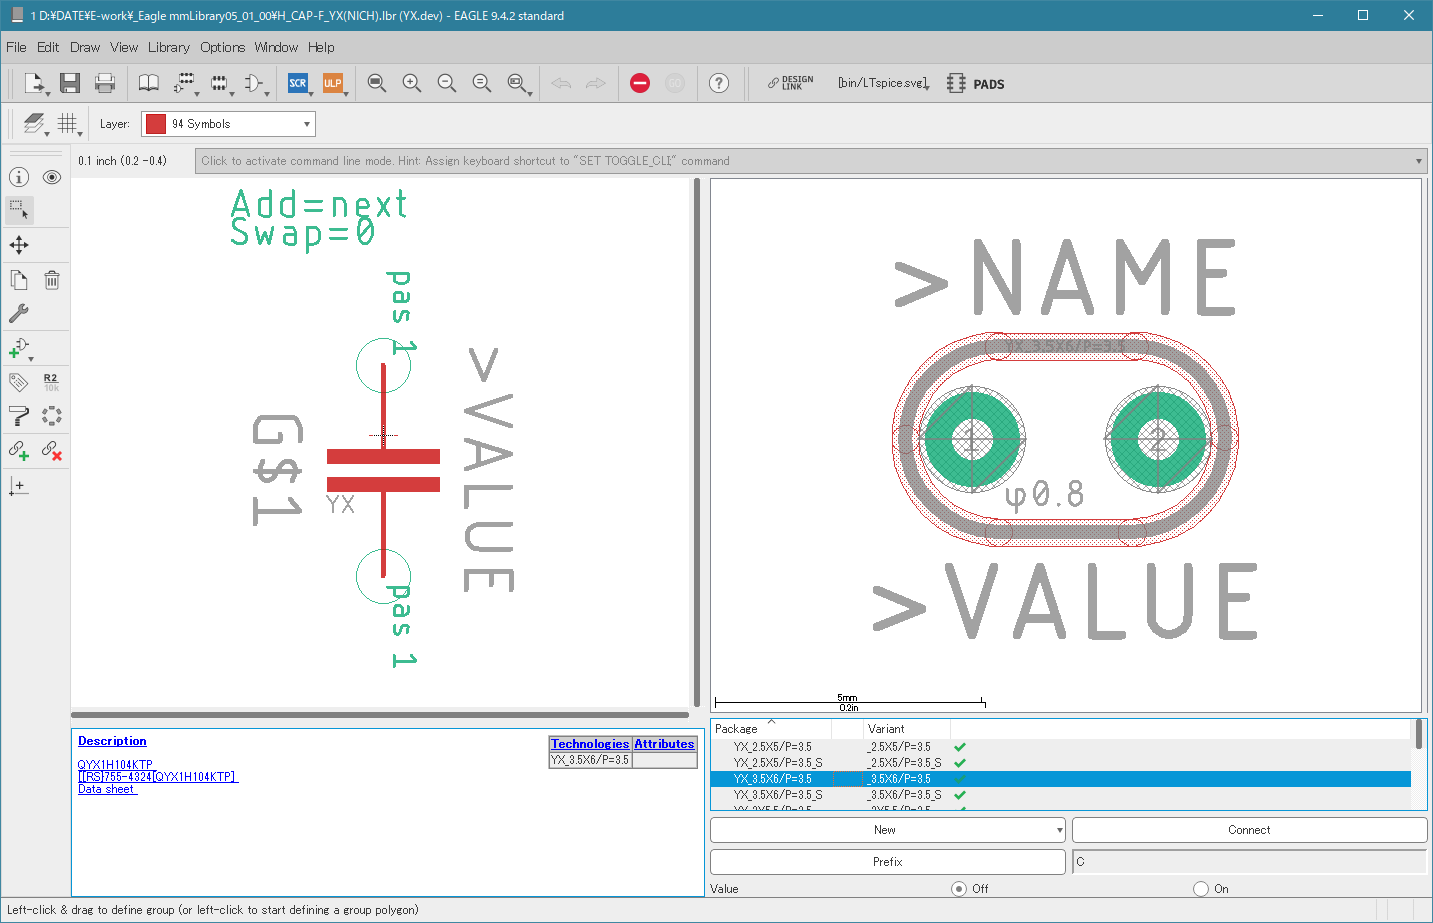Viewport: 1433px width, 923px height.
Task: Click the Symbol editor gate icon
Action: (254, 83)
